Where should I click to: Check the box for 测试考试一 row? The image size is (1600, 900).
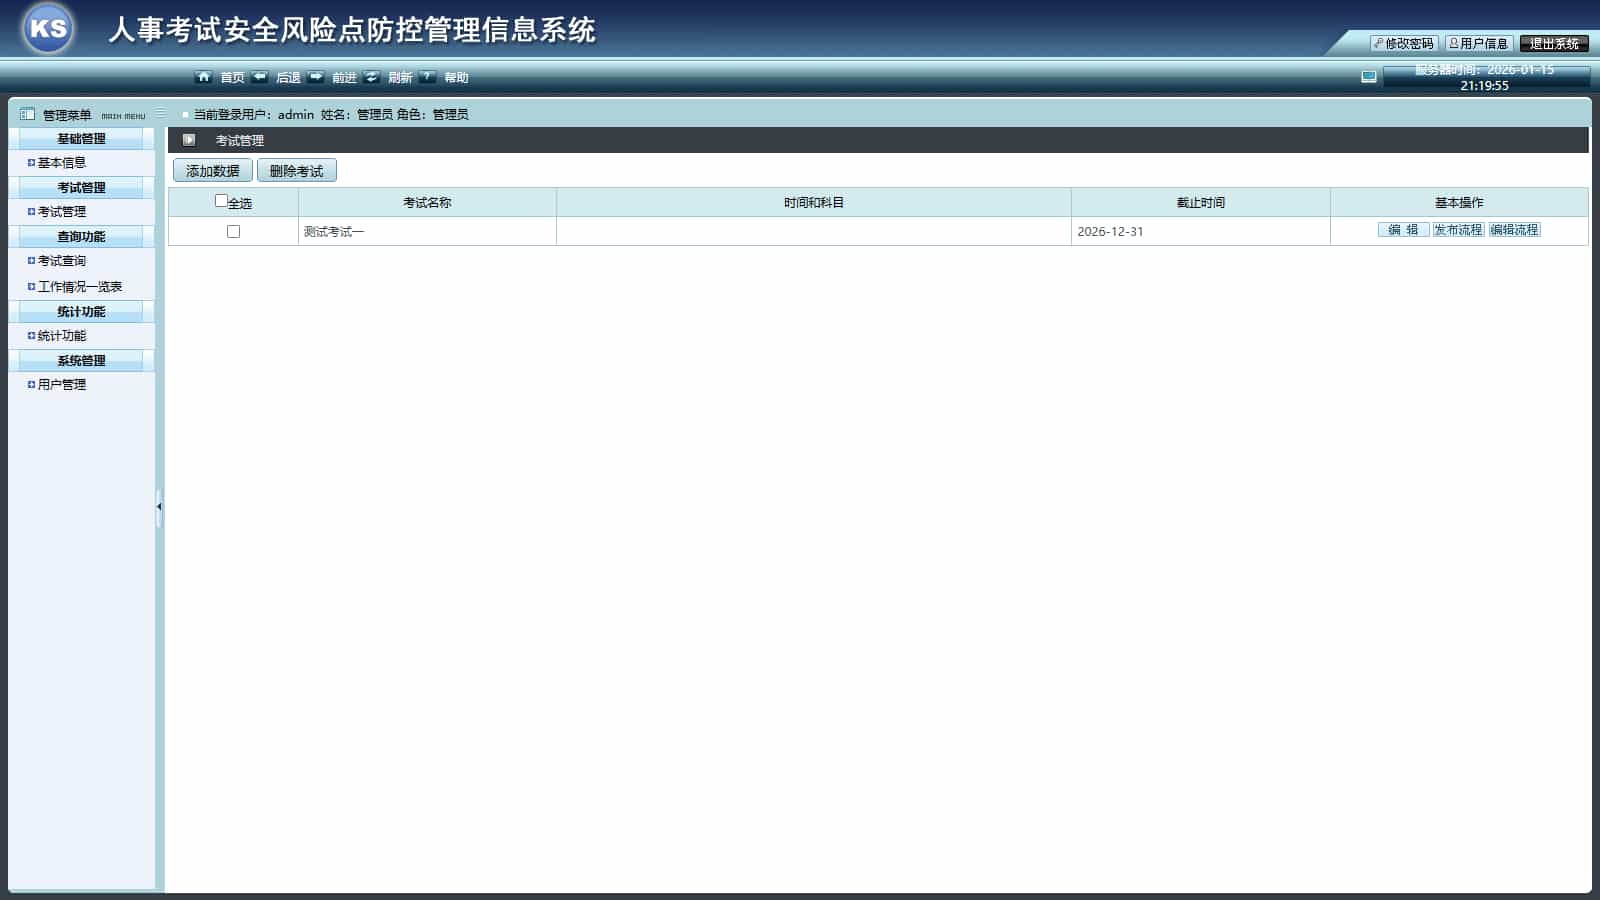pos(233,231)
